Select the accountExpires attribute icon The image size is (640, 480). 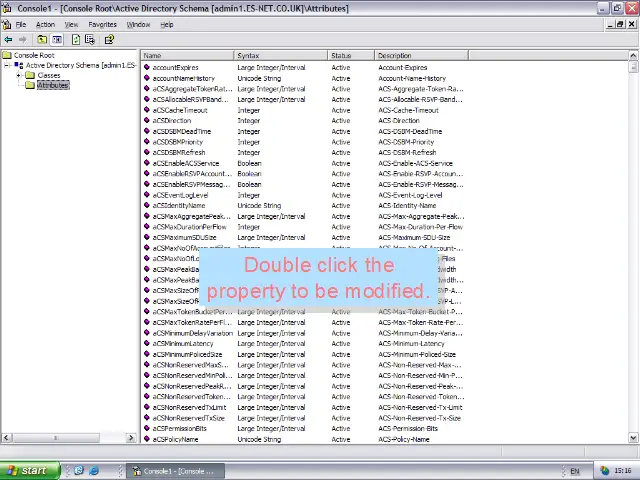(x=147, y=67)
